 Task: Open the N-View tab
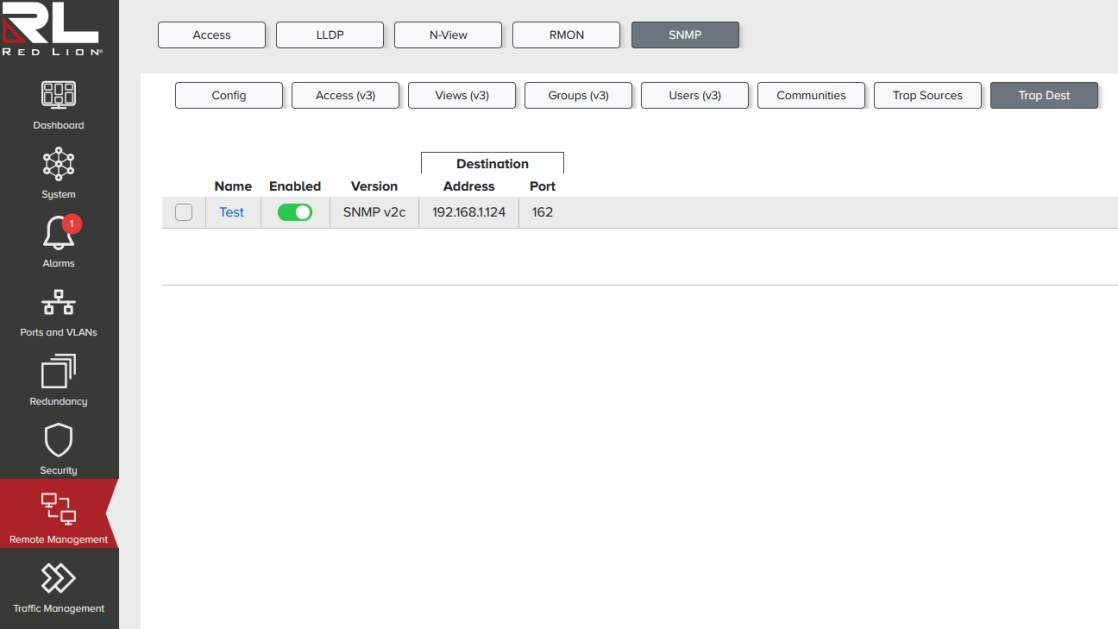(447, 34)
